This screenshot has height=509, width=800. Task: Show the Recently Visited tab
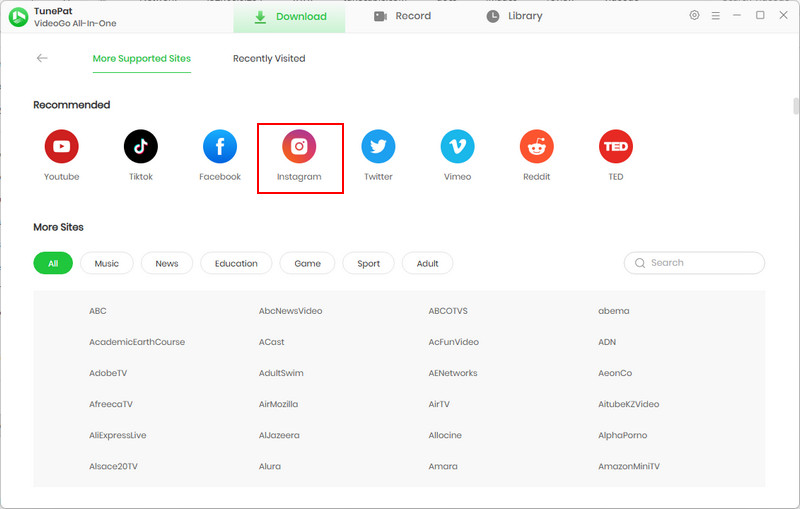(x=269, y=59)
